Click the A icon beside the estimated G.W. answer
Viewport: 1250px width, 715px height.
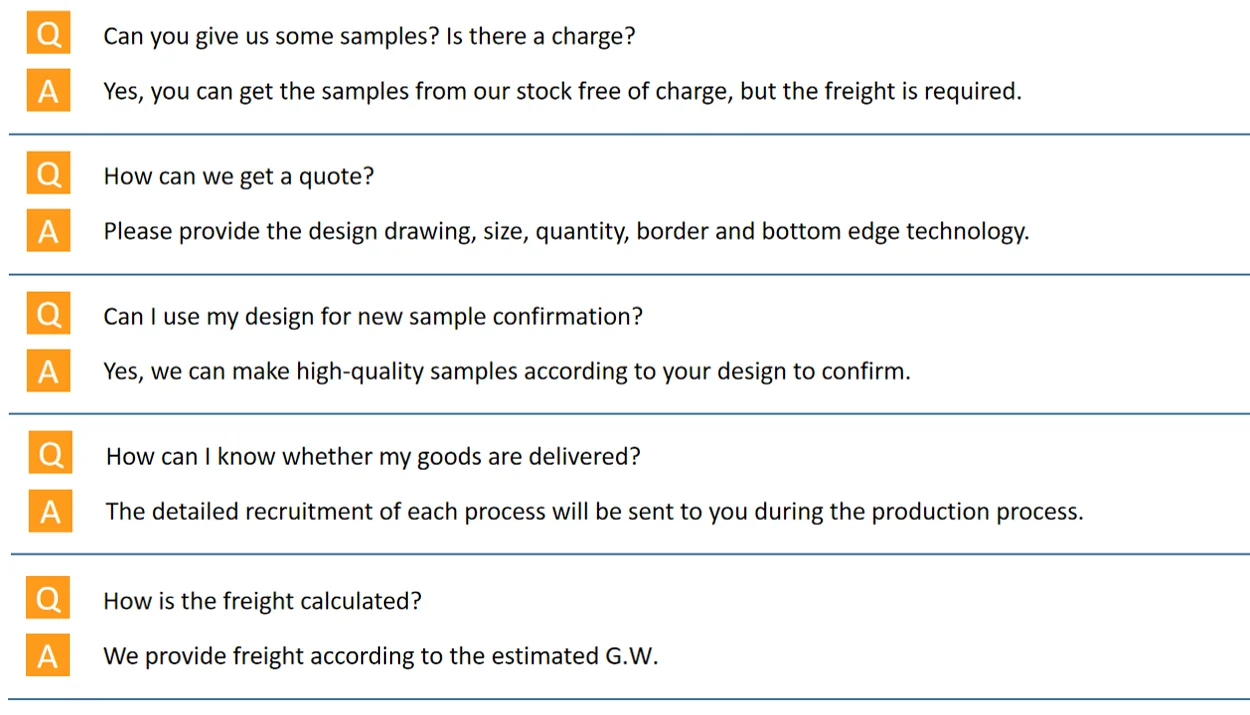(48, 655)
